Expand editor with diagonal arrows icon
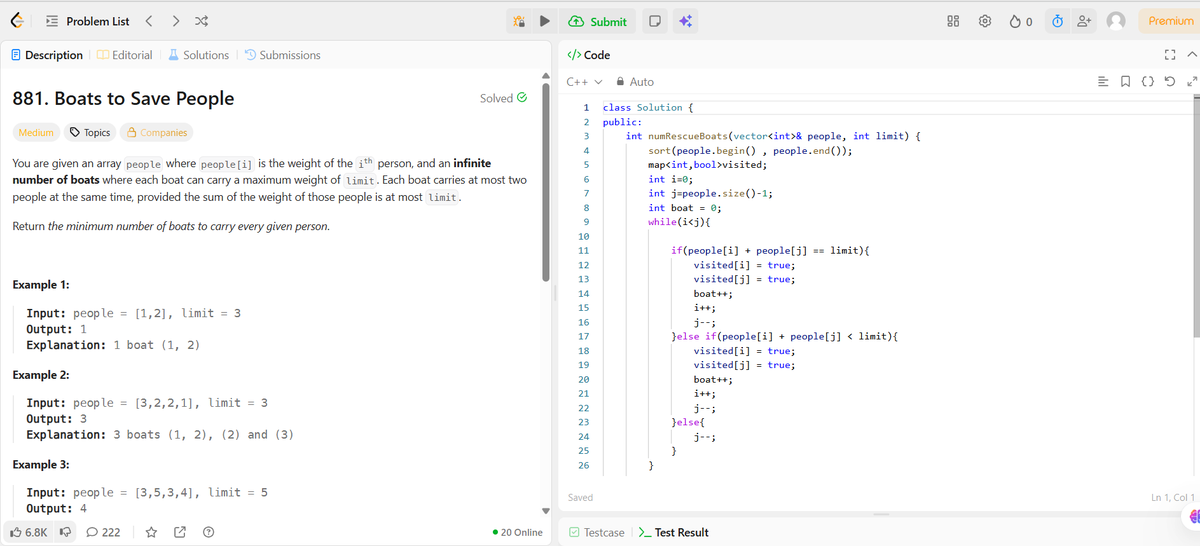 tap(1192, 82)
